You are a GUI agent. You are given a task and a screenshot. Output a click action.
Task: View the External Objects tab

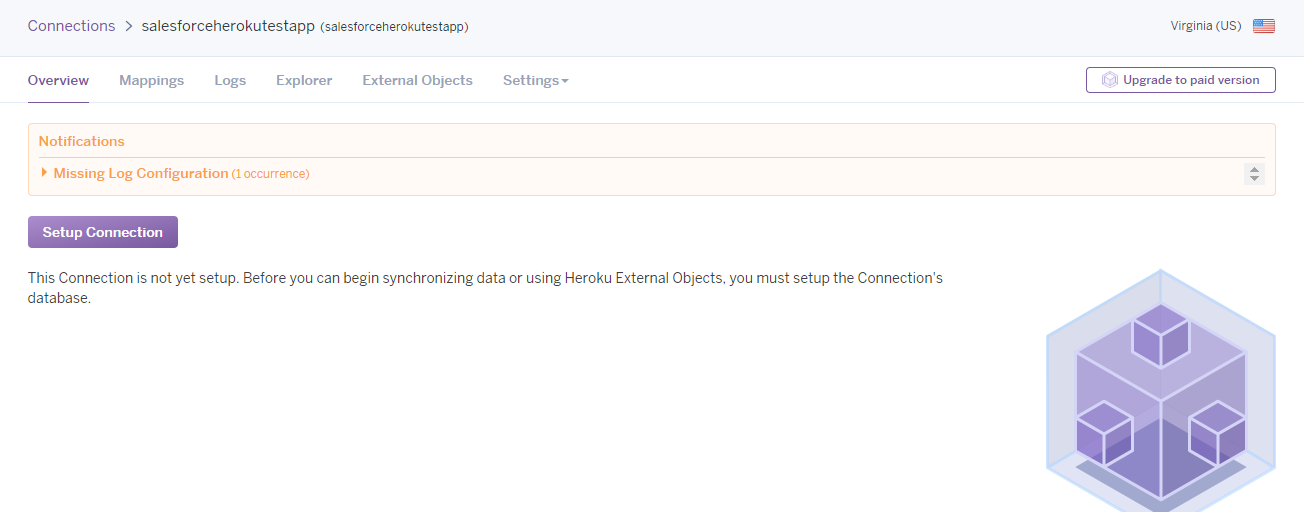[417, 80]
